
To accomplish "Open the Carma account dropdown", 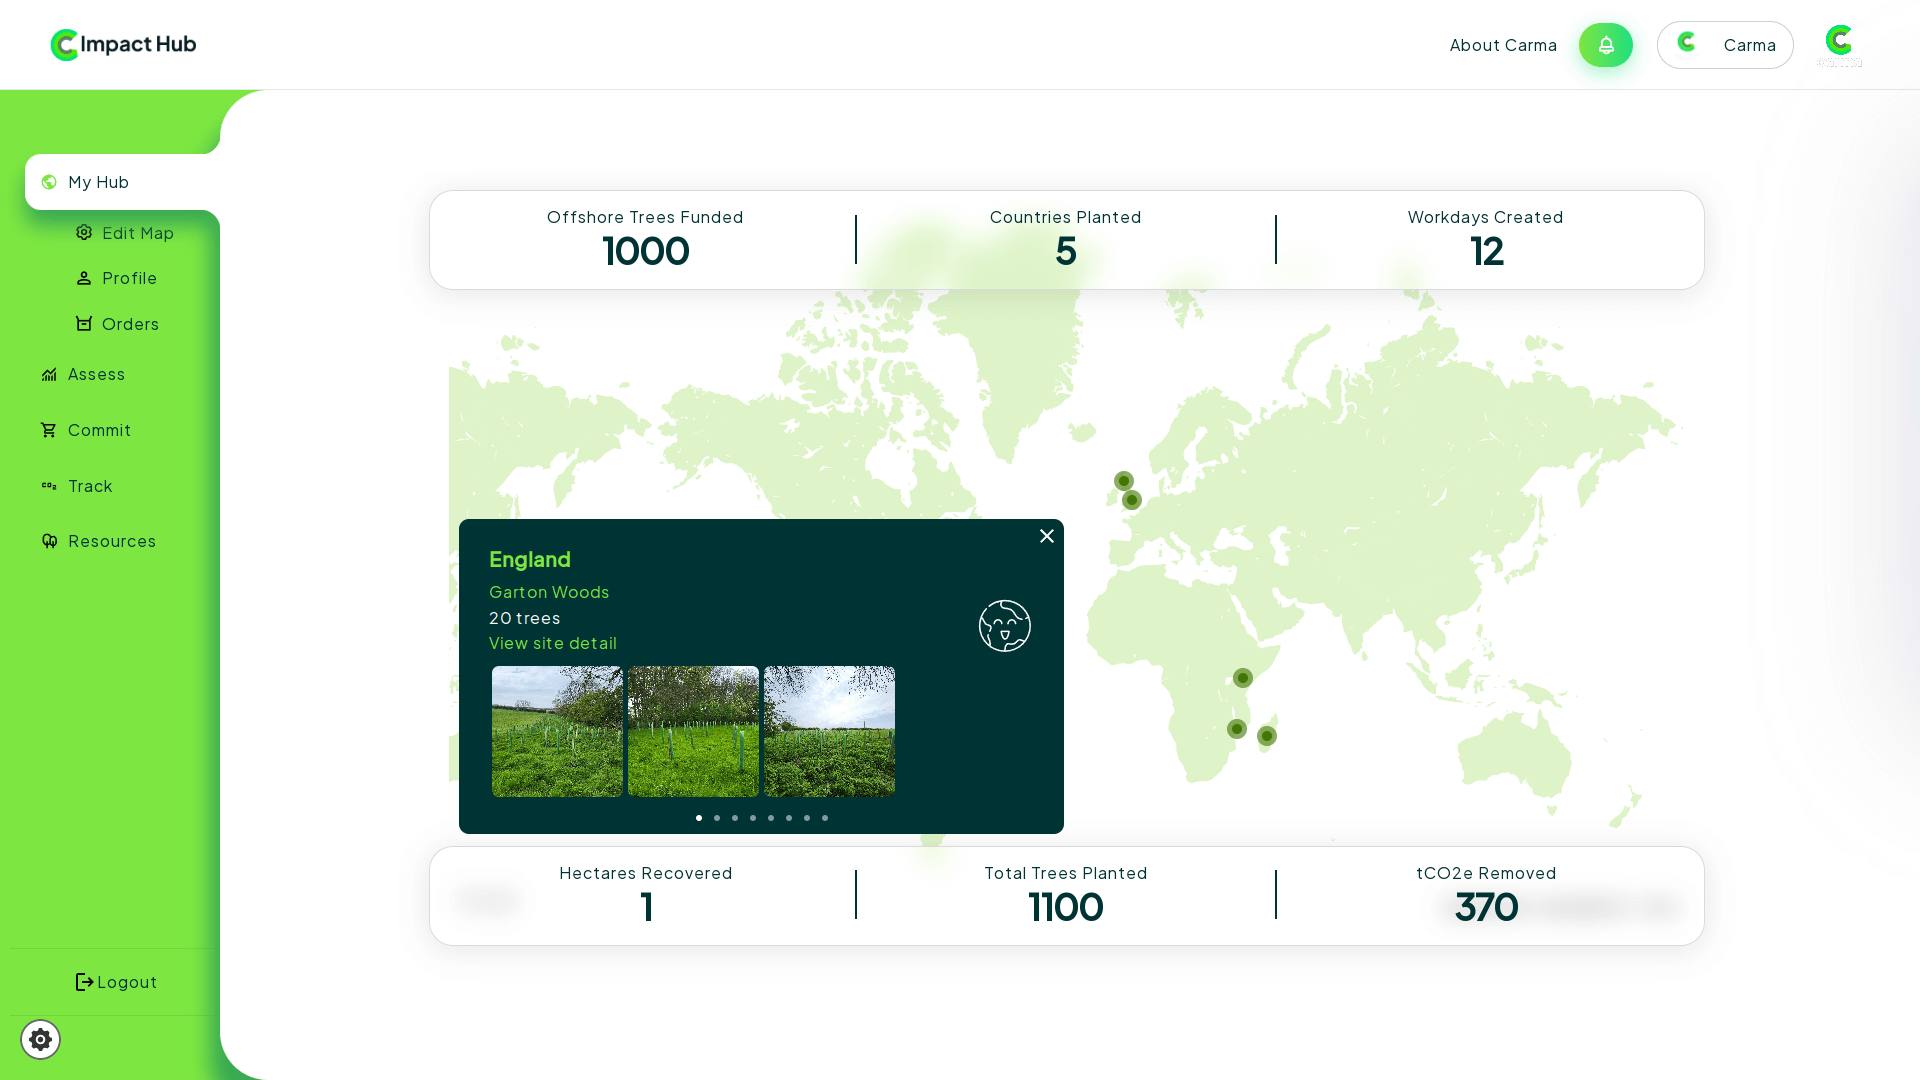I will pyautogui.click(x=1724, y=45).
